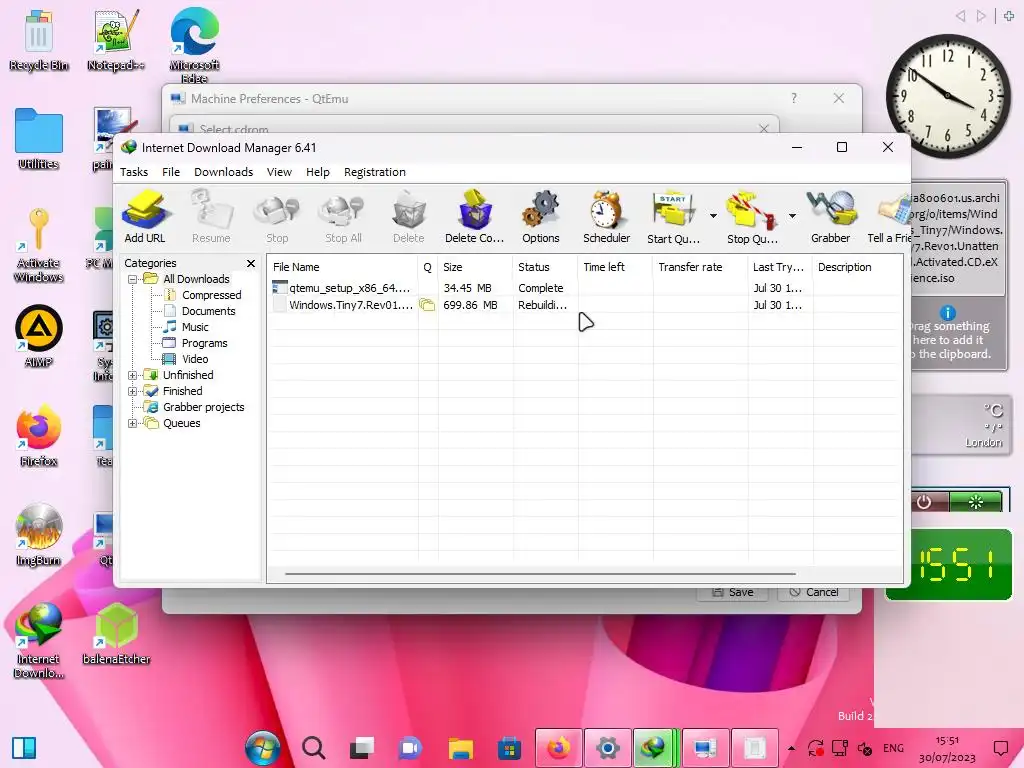Screen dimensions: 1024x768
Task: Select the Windows.Tiny7.Rev01 download row
Action: (584, 305)
